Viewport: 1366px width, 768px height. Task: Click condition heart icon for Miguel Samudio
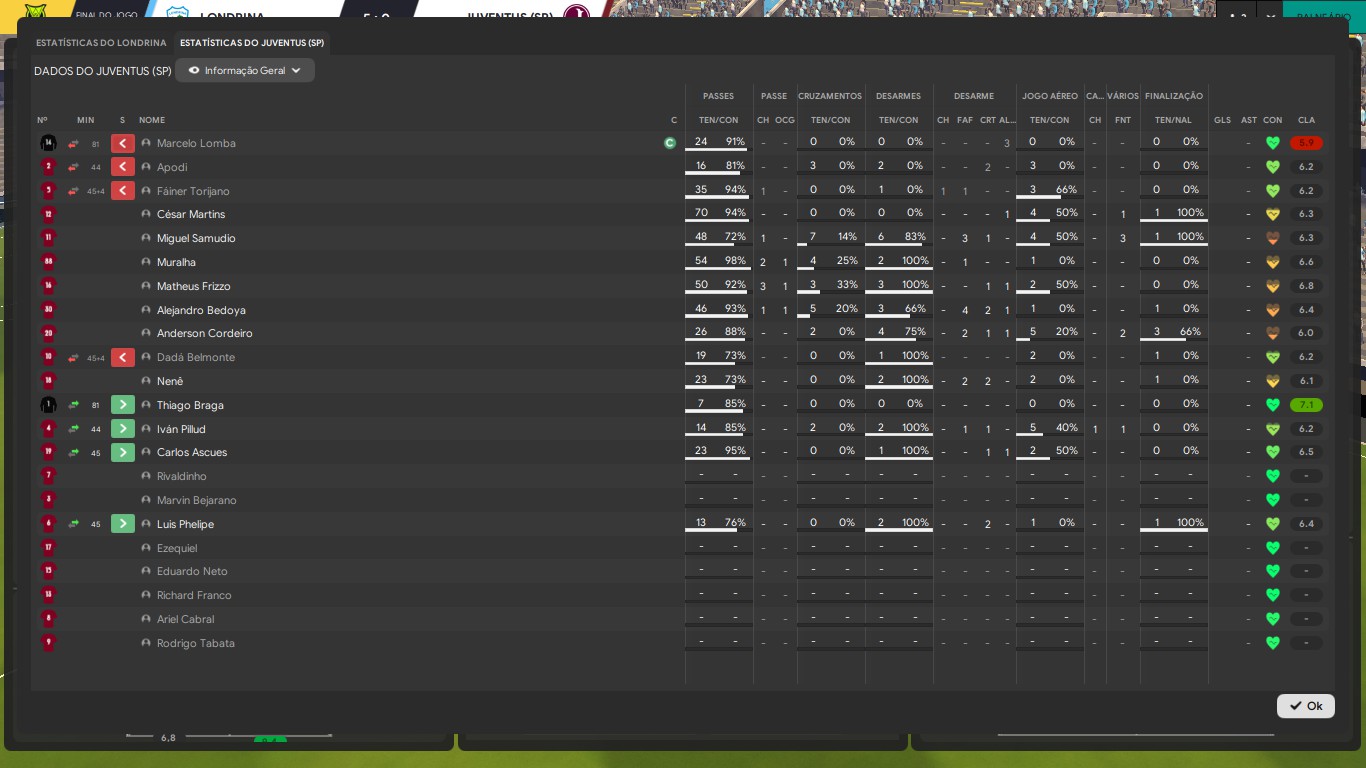[1273, 238]
